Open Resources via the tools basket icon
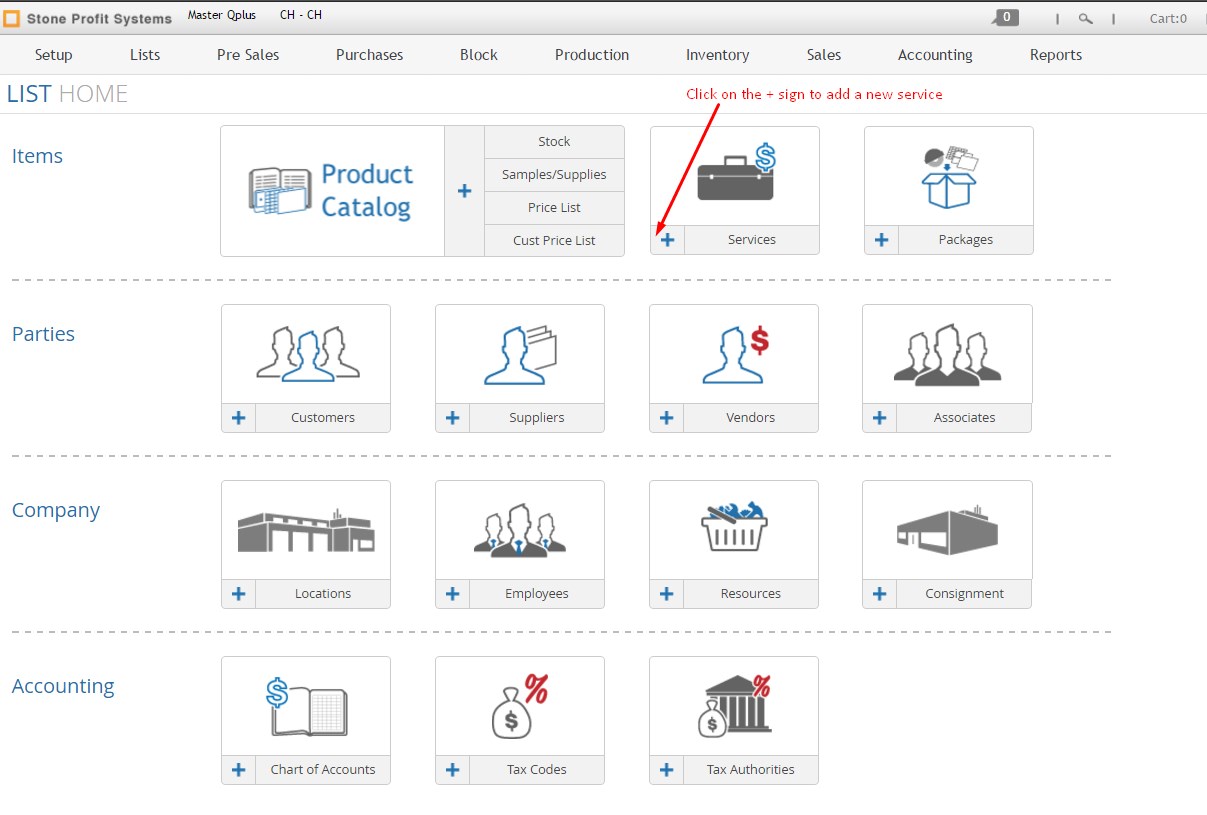 (x=733, y=529)
